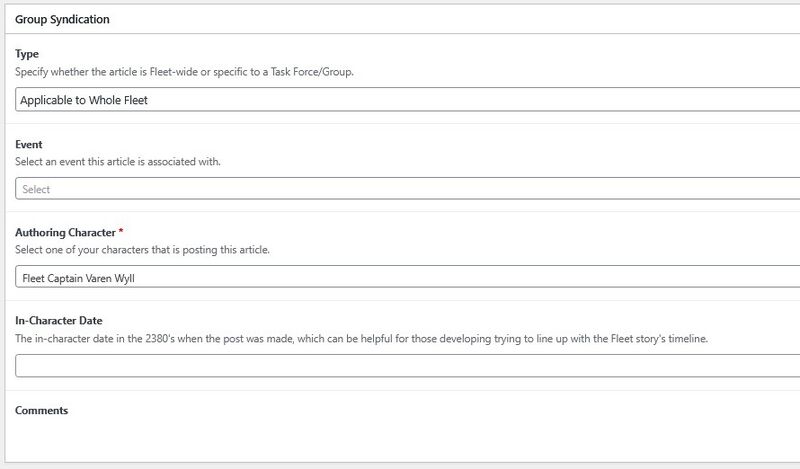Click the In-Character Date timeline description
This screenshot has width=800, height=469.
tap(361, 339)
